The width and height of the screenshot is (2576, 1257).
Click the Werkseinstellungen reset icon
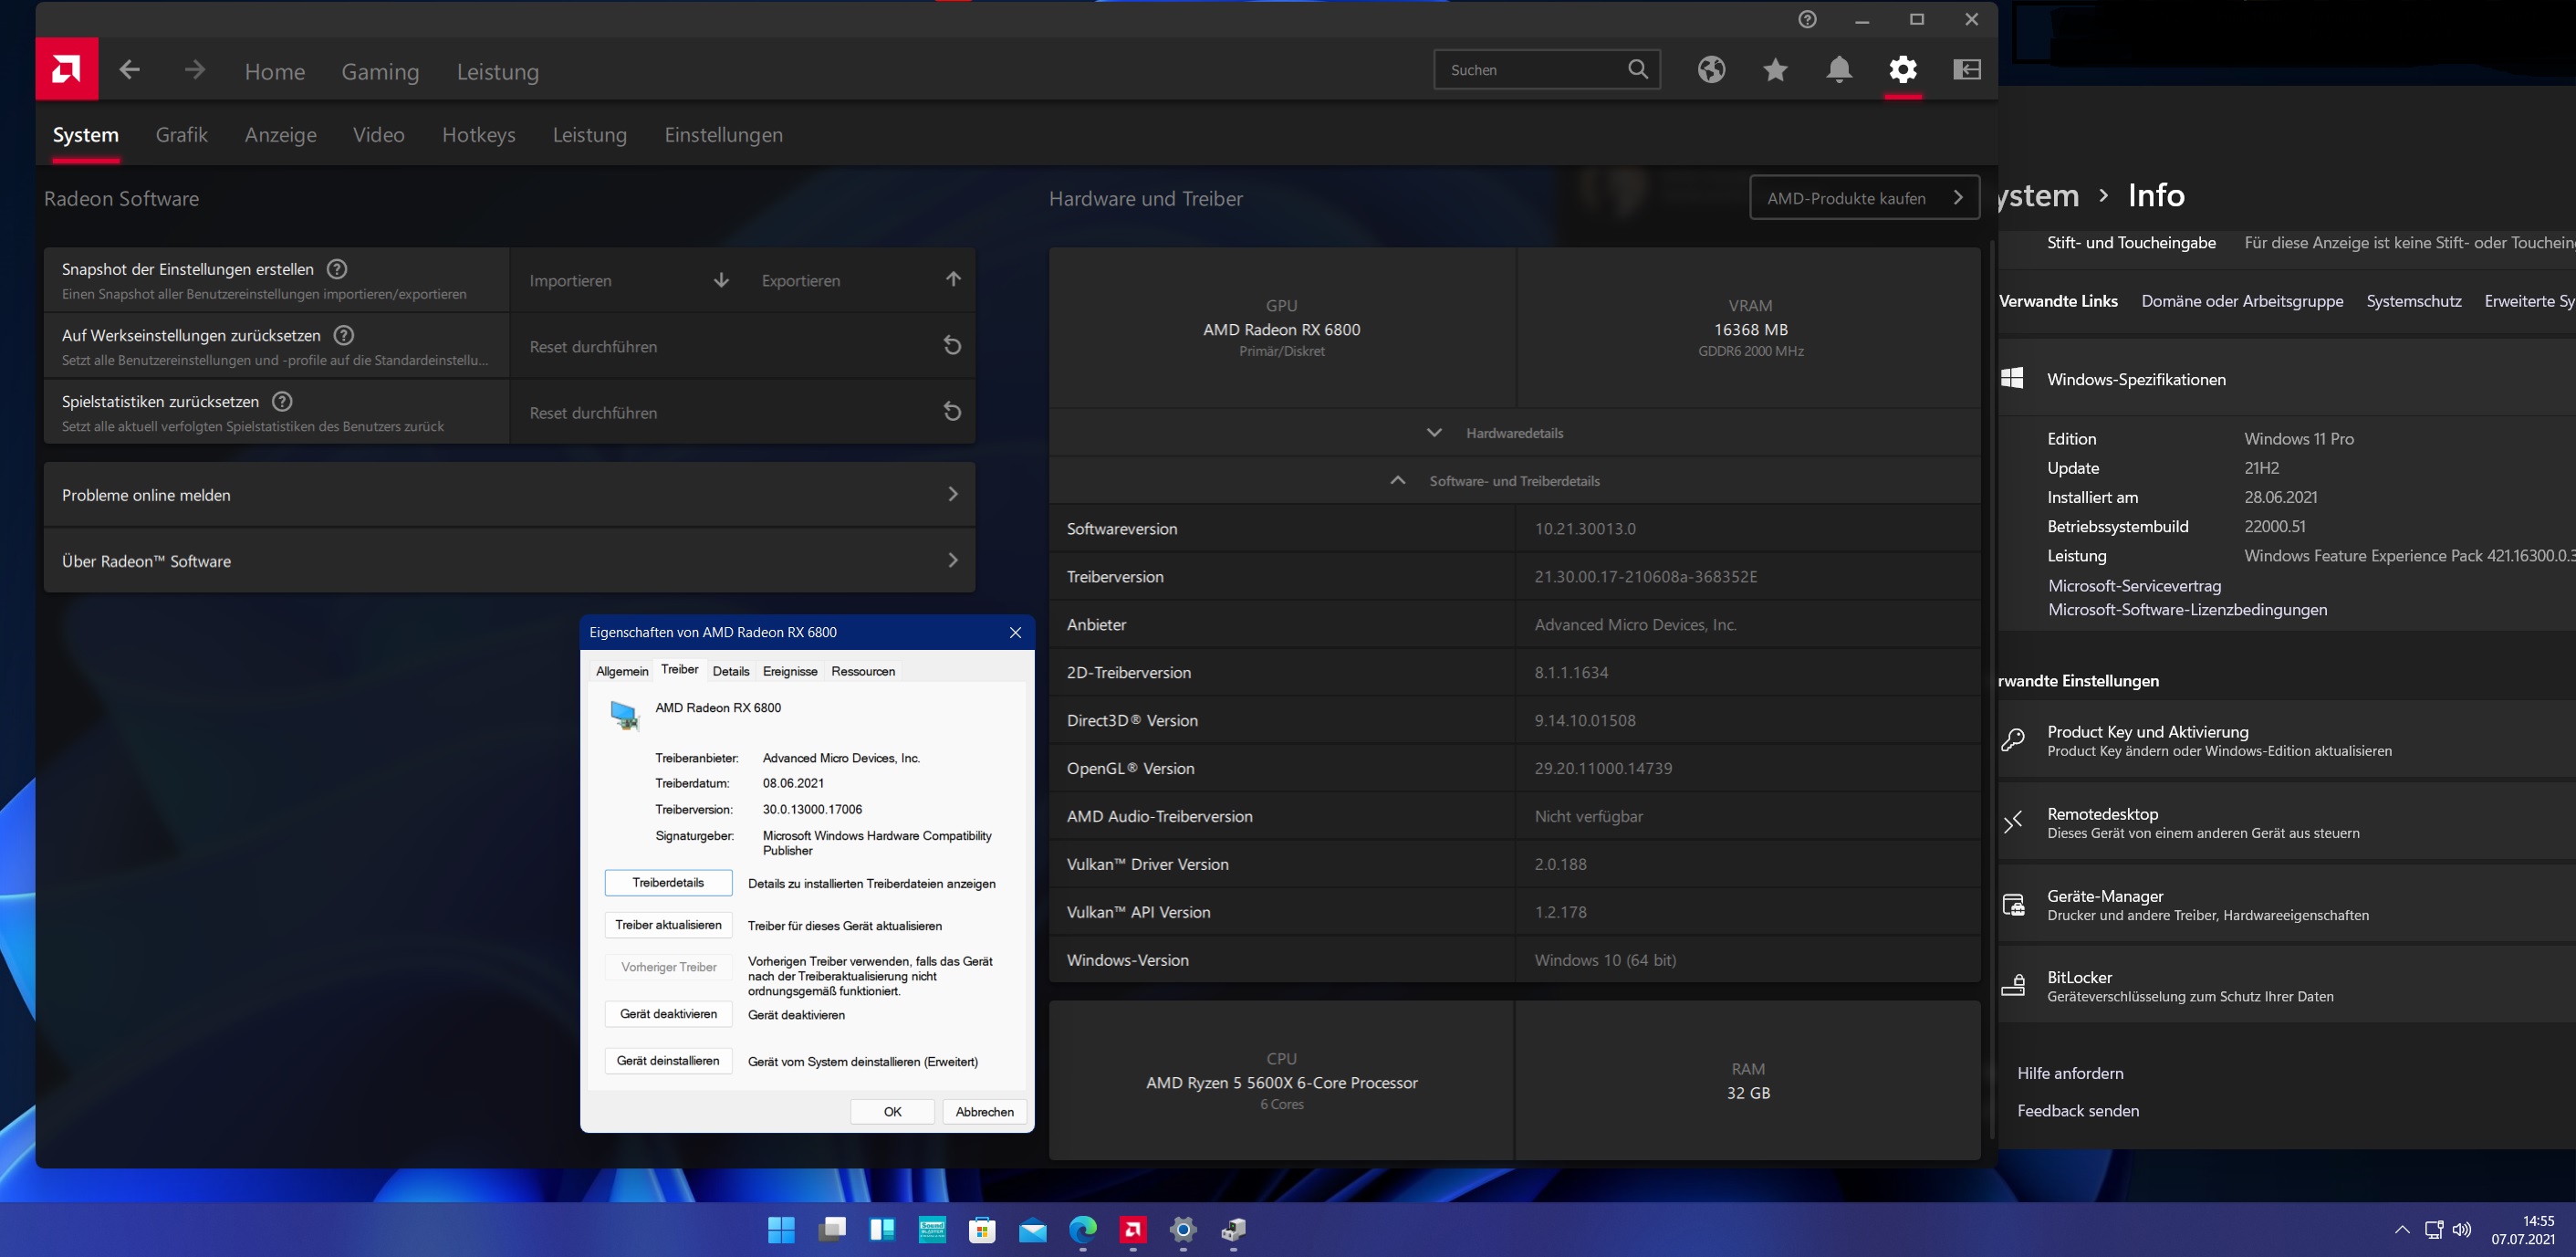(952, 346)
